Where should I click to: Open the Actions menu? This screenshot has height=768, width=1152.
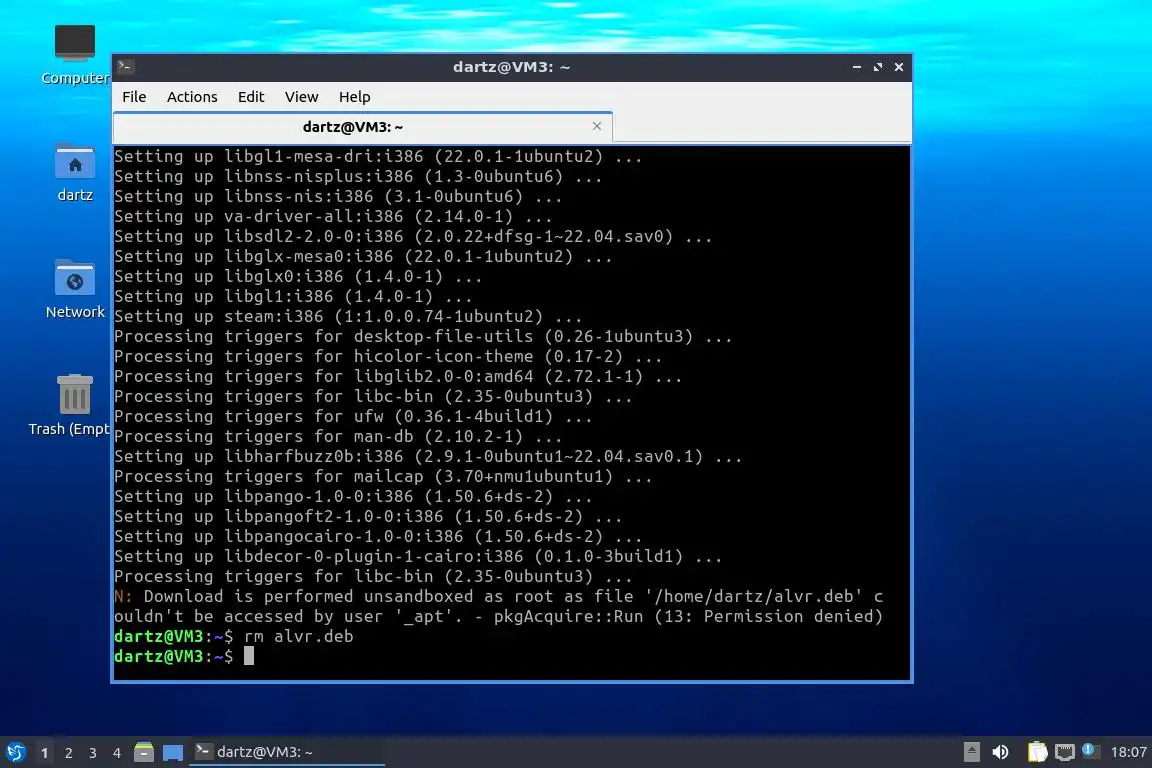[x=192, y=97]
